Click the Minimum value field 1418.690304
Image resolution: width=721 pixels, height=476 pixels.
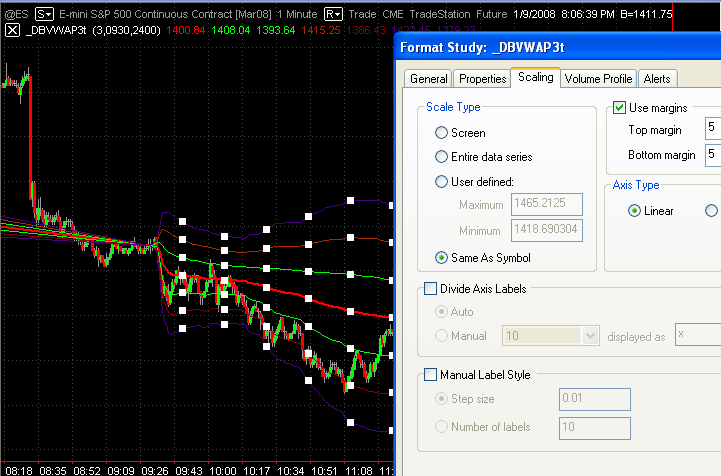click(547, 230)
